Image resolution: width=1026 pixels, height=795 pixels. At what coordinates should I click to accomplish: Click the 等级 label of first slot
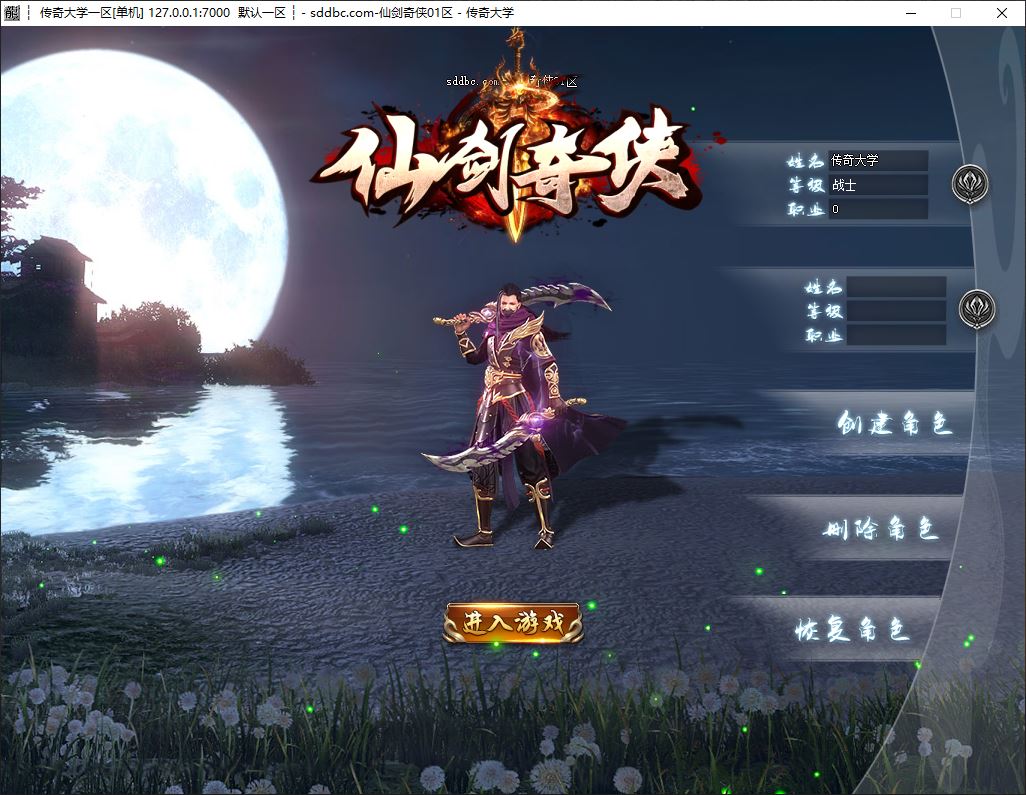pos(806,185)
